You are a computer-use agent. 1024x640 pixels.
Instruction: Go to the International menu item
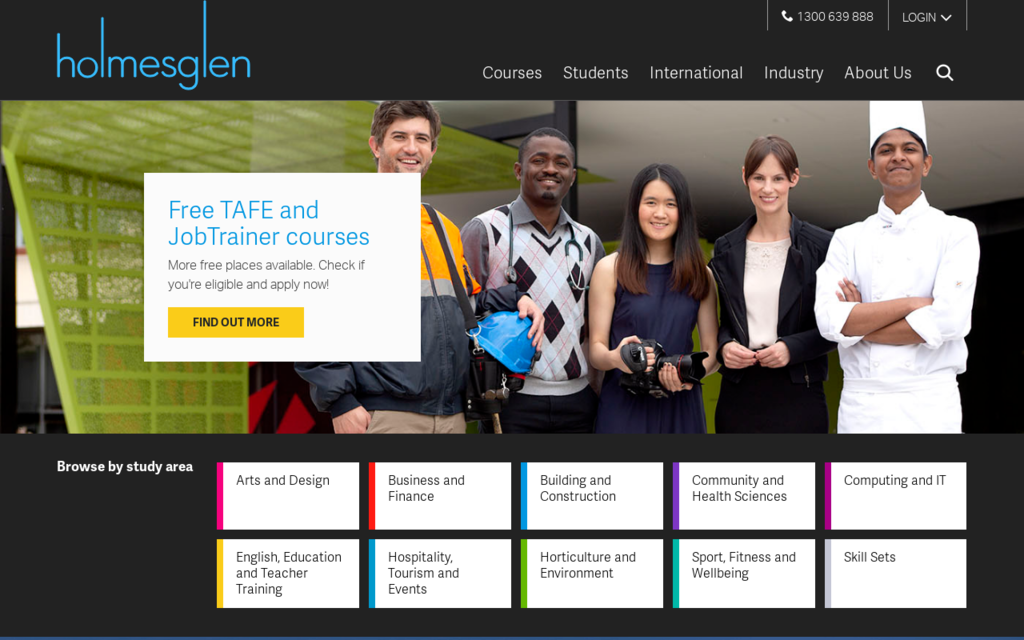pyautogui.click(x=696, y=73)
